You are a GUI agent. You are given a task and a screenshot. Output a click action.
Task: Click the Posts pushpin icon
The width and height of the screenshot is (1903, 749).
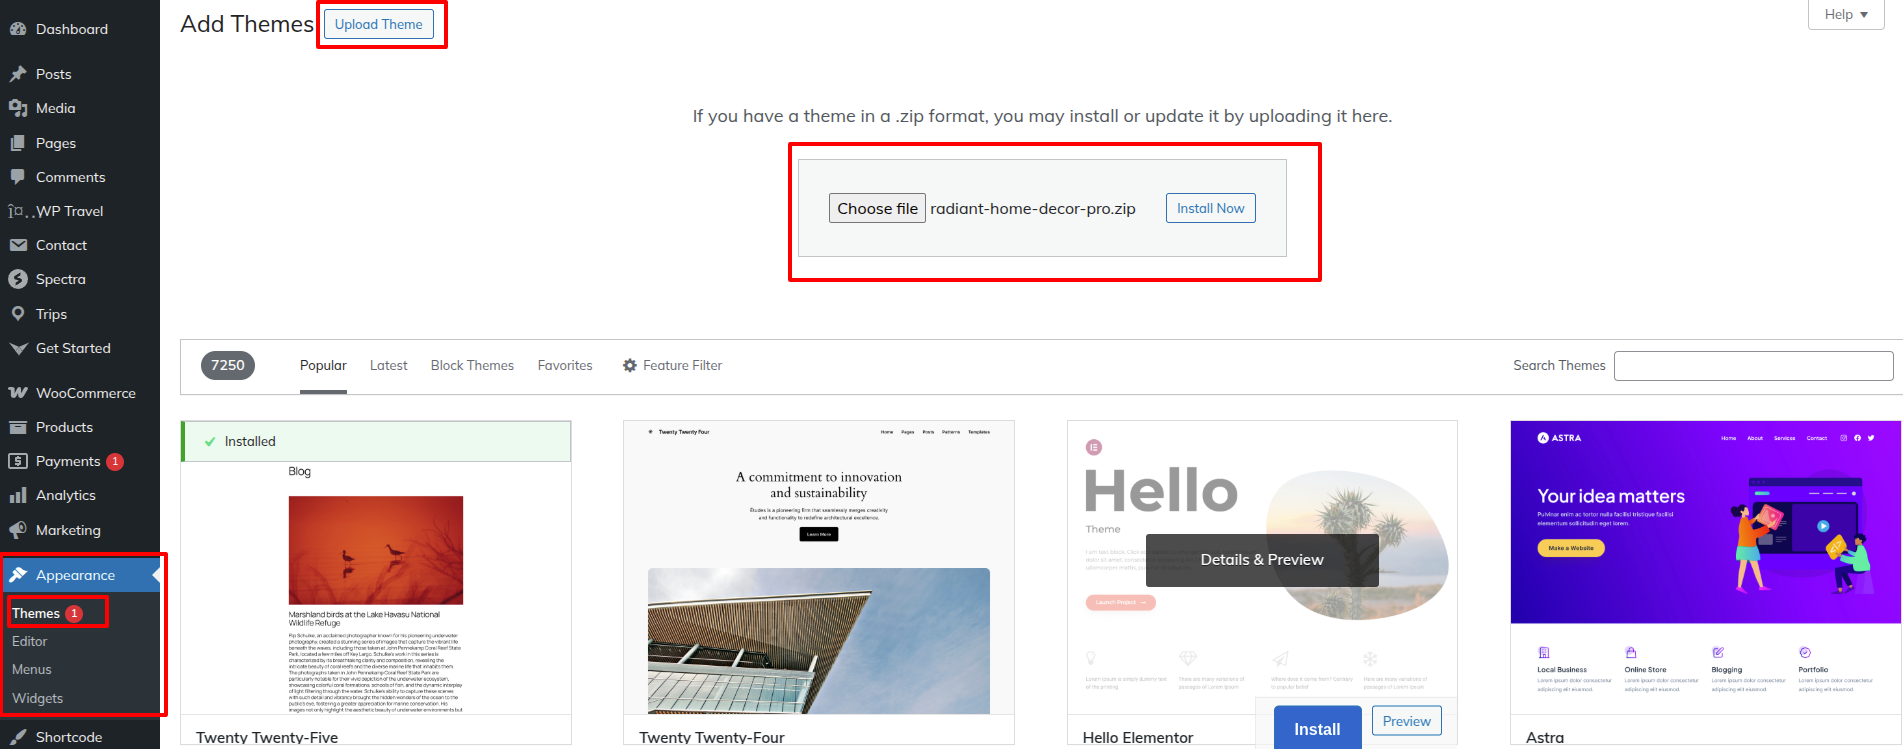18,74
